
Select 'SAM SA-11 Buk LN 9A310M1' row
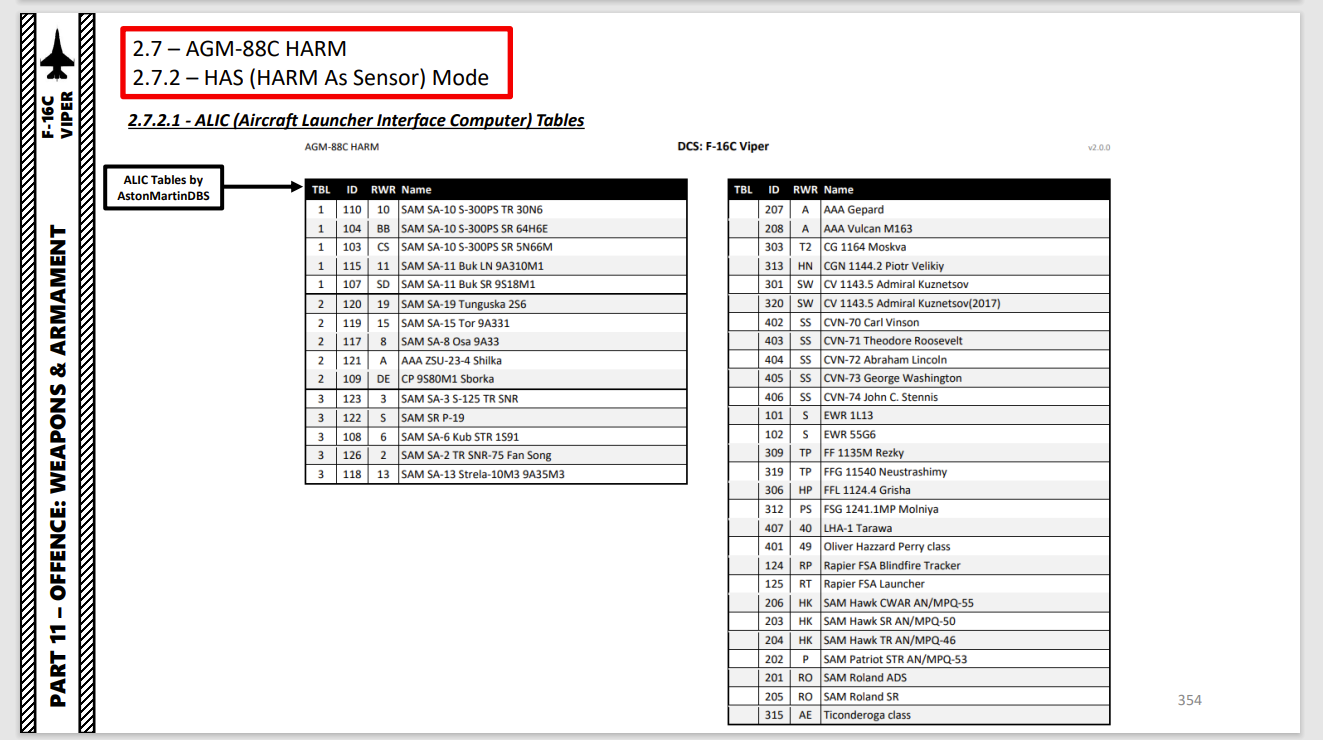pos(496,266)
